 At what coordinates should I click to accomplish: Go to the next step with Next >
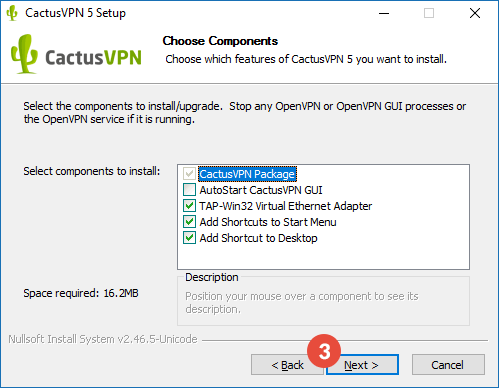[x=362, y=365]
